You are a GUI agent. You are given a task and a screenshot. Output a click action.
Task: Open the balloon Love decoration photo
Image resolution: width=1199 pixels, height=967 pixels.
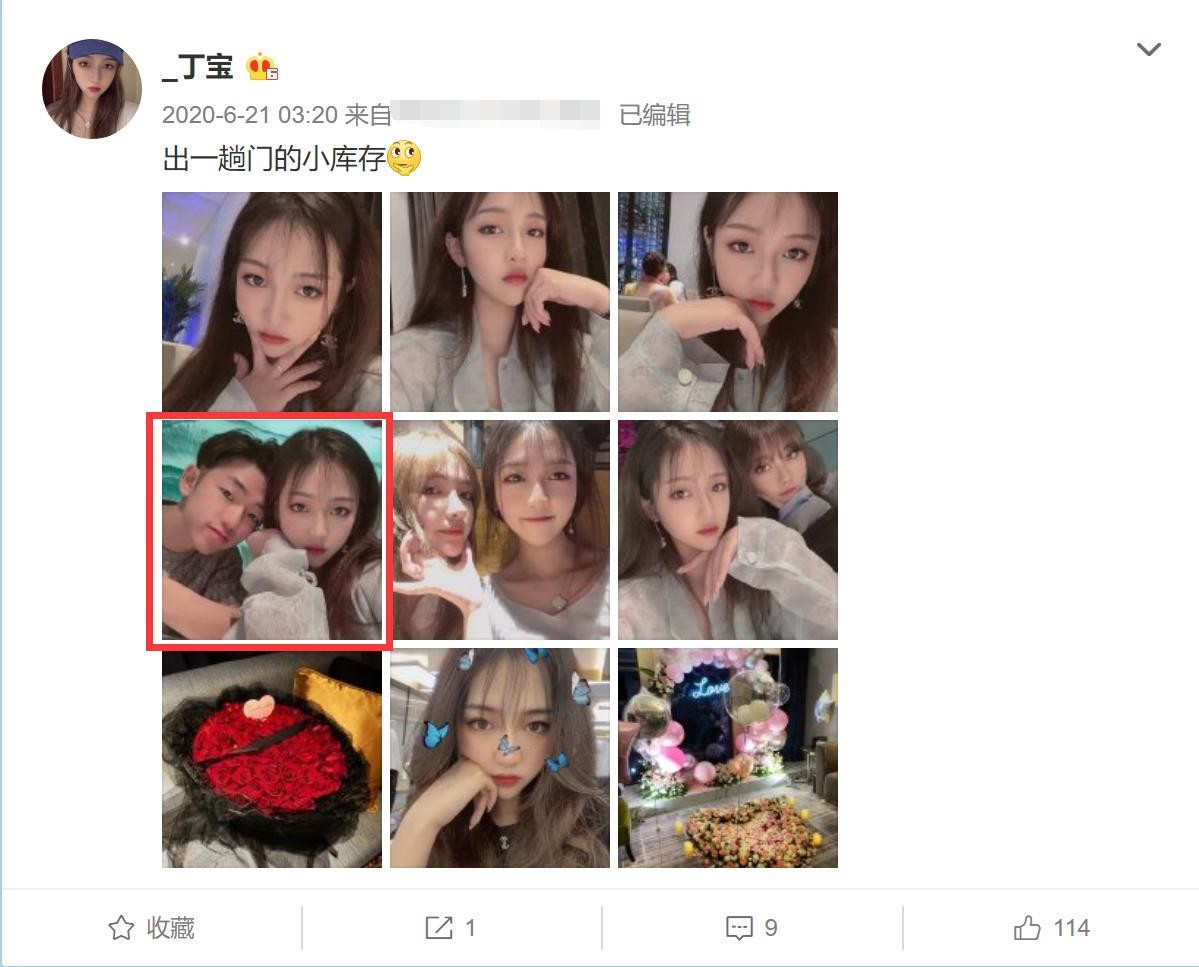pos(728,758)
